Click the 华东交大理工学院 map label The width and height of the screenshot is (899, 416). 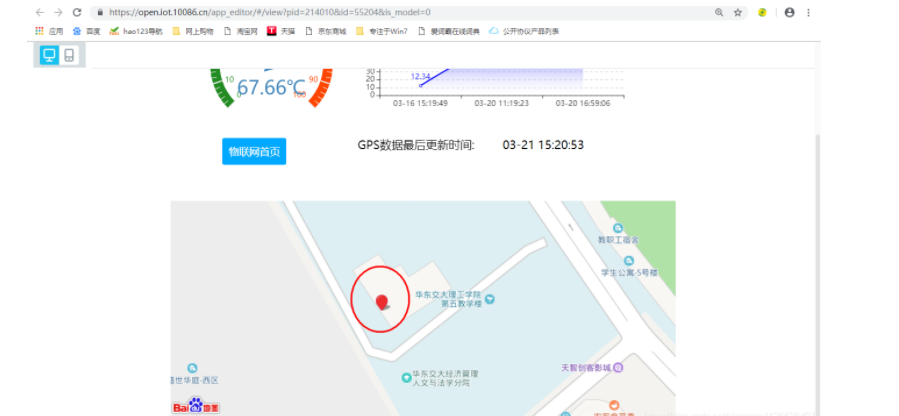tap(447, 295)
